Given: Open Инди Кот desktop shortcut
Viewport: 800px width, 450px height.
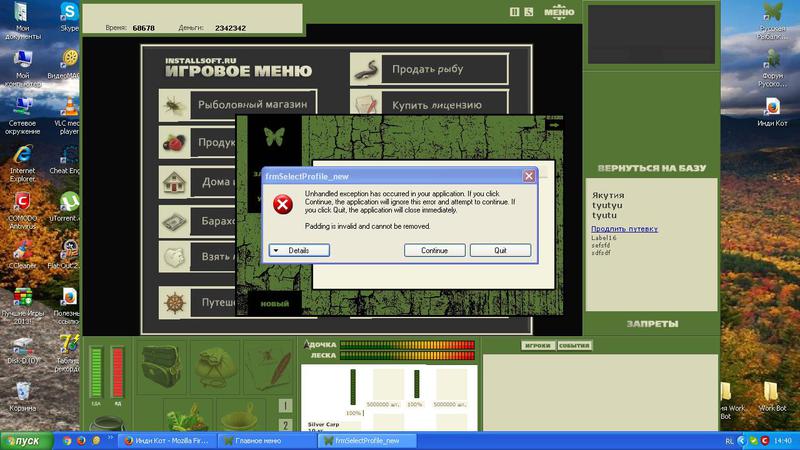Looking at the screenshot, I should point(772,112).
